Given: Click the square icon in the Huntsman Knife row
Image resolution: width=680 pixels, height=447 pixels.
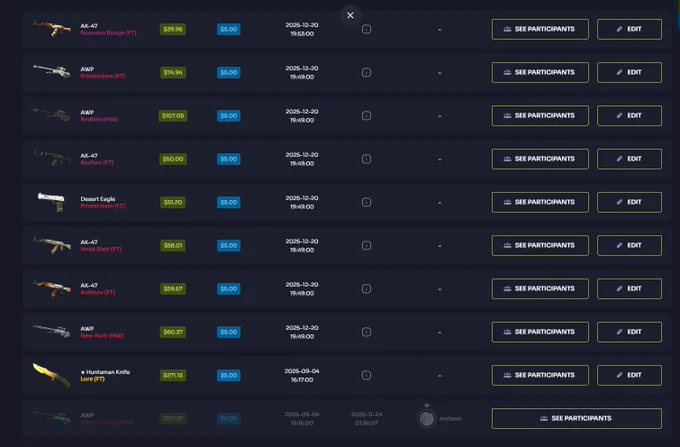Looking at the screenshot, I should click(x=366, y=375).
